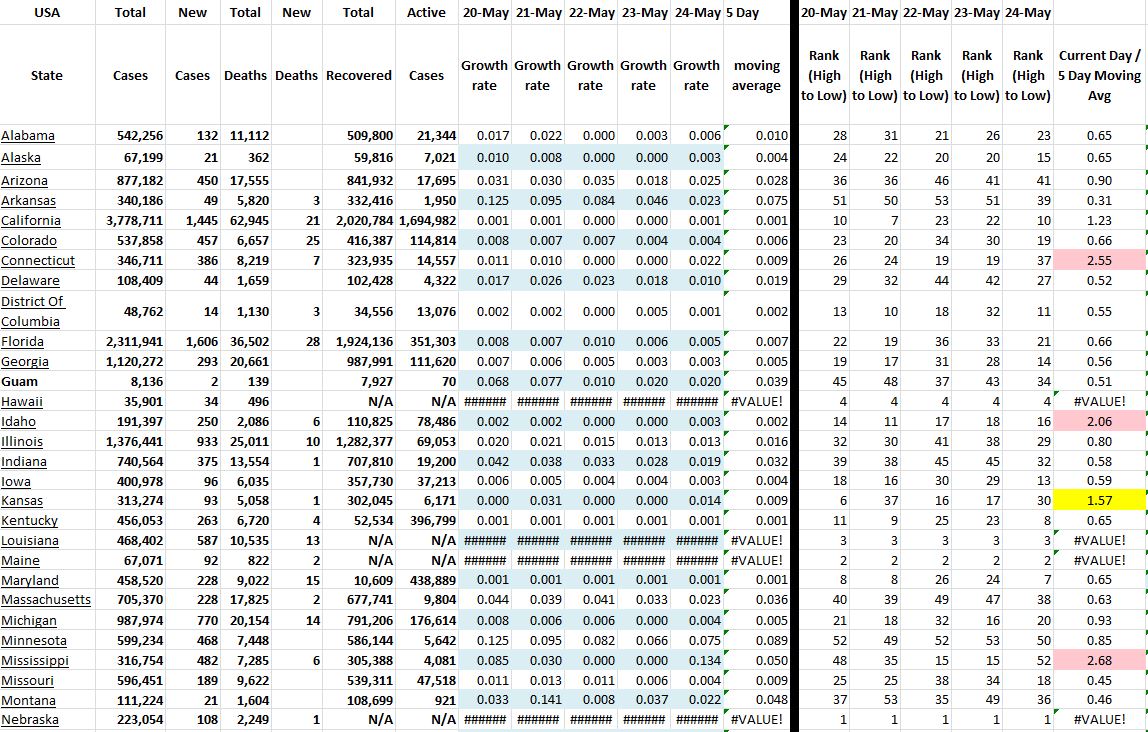
Task: Select the pink Mississippi 2.68 cell
Action: point(1099,661)
